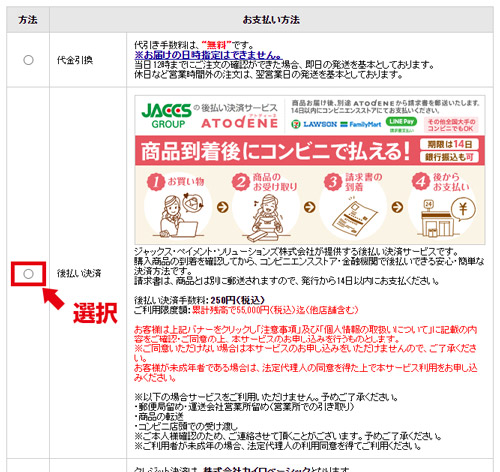The image size is (500, 472).
Task: Click the その他全国大手のコンビニでもOK badge
Action: [451, 125]
